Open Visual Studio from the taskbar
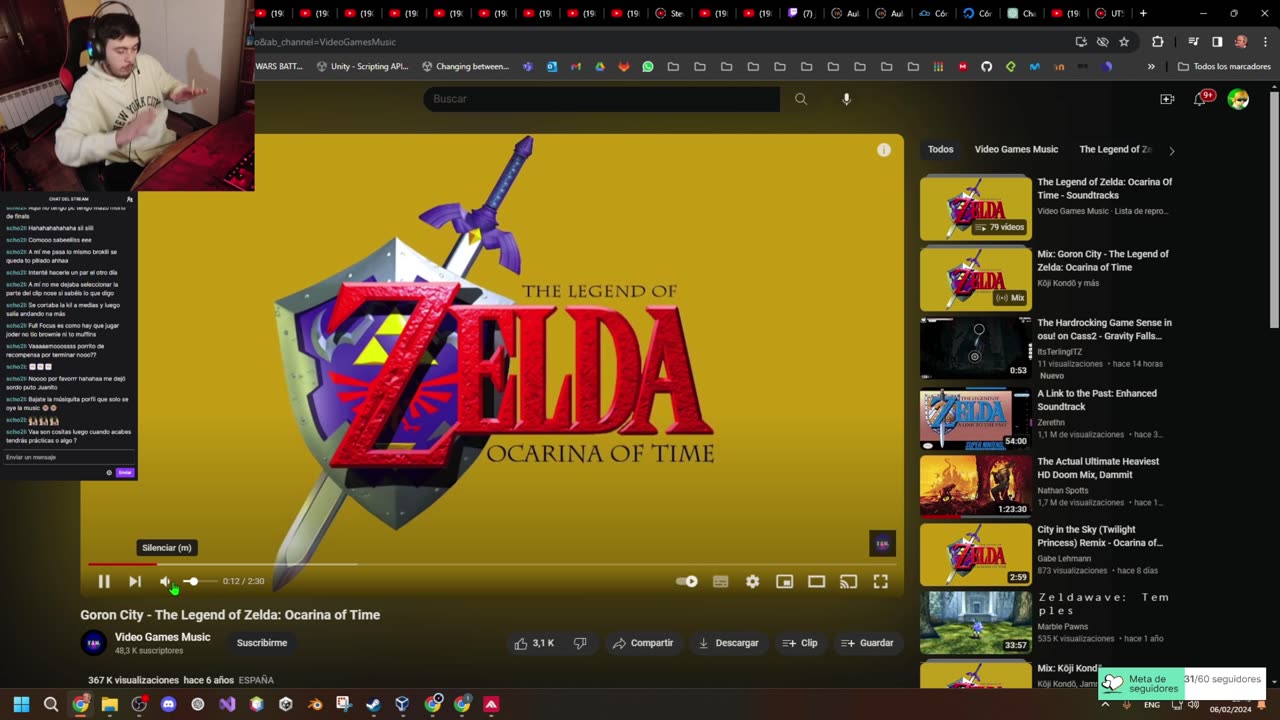This screenshot has height=720, width=1280. tap(227, 704)
